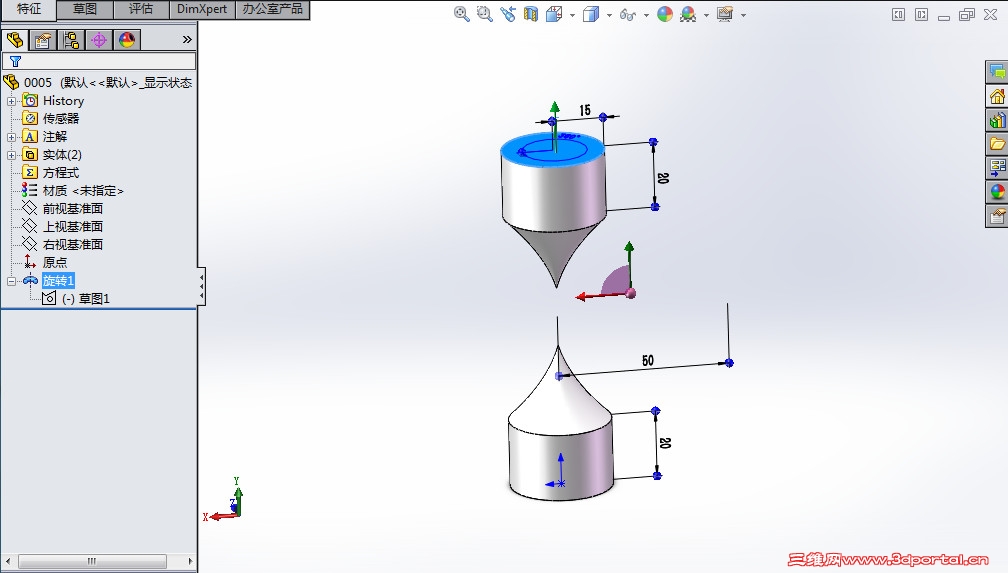This screenshot has width=1008, height=573.
Task: Open the Hide/Show Items dropdown arrow
Action: 646,15
